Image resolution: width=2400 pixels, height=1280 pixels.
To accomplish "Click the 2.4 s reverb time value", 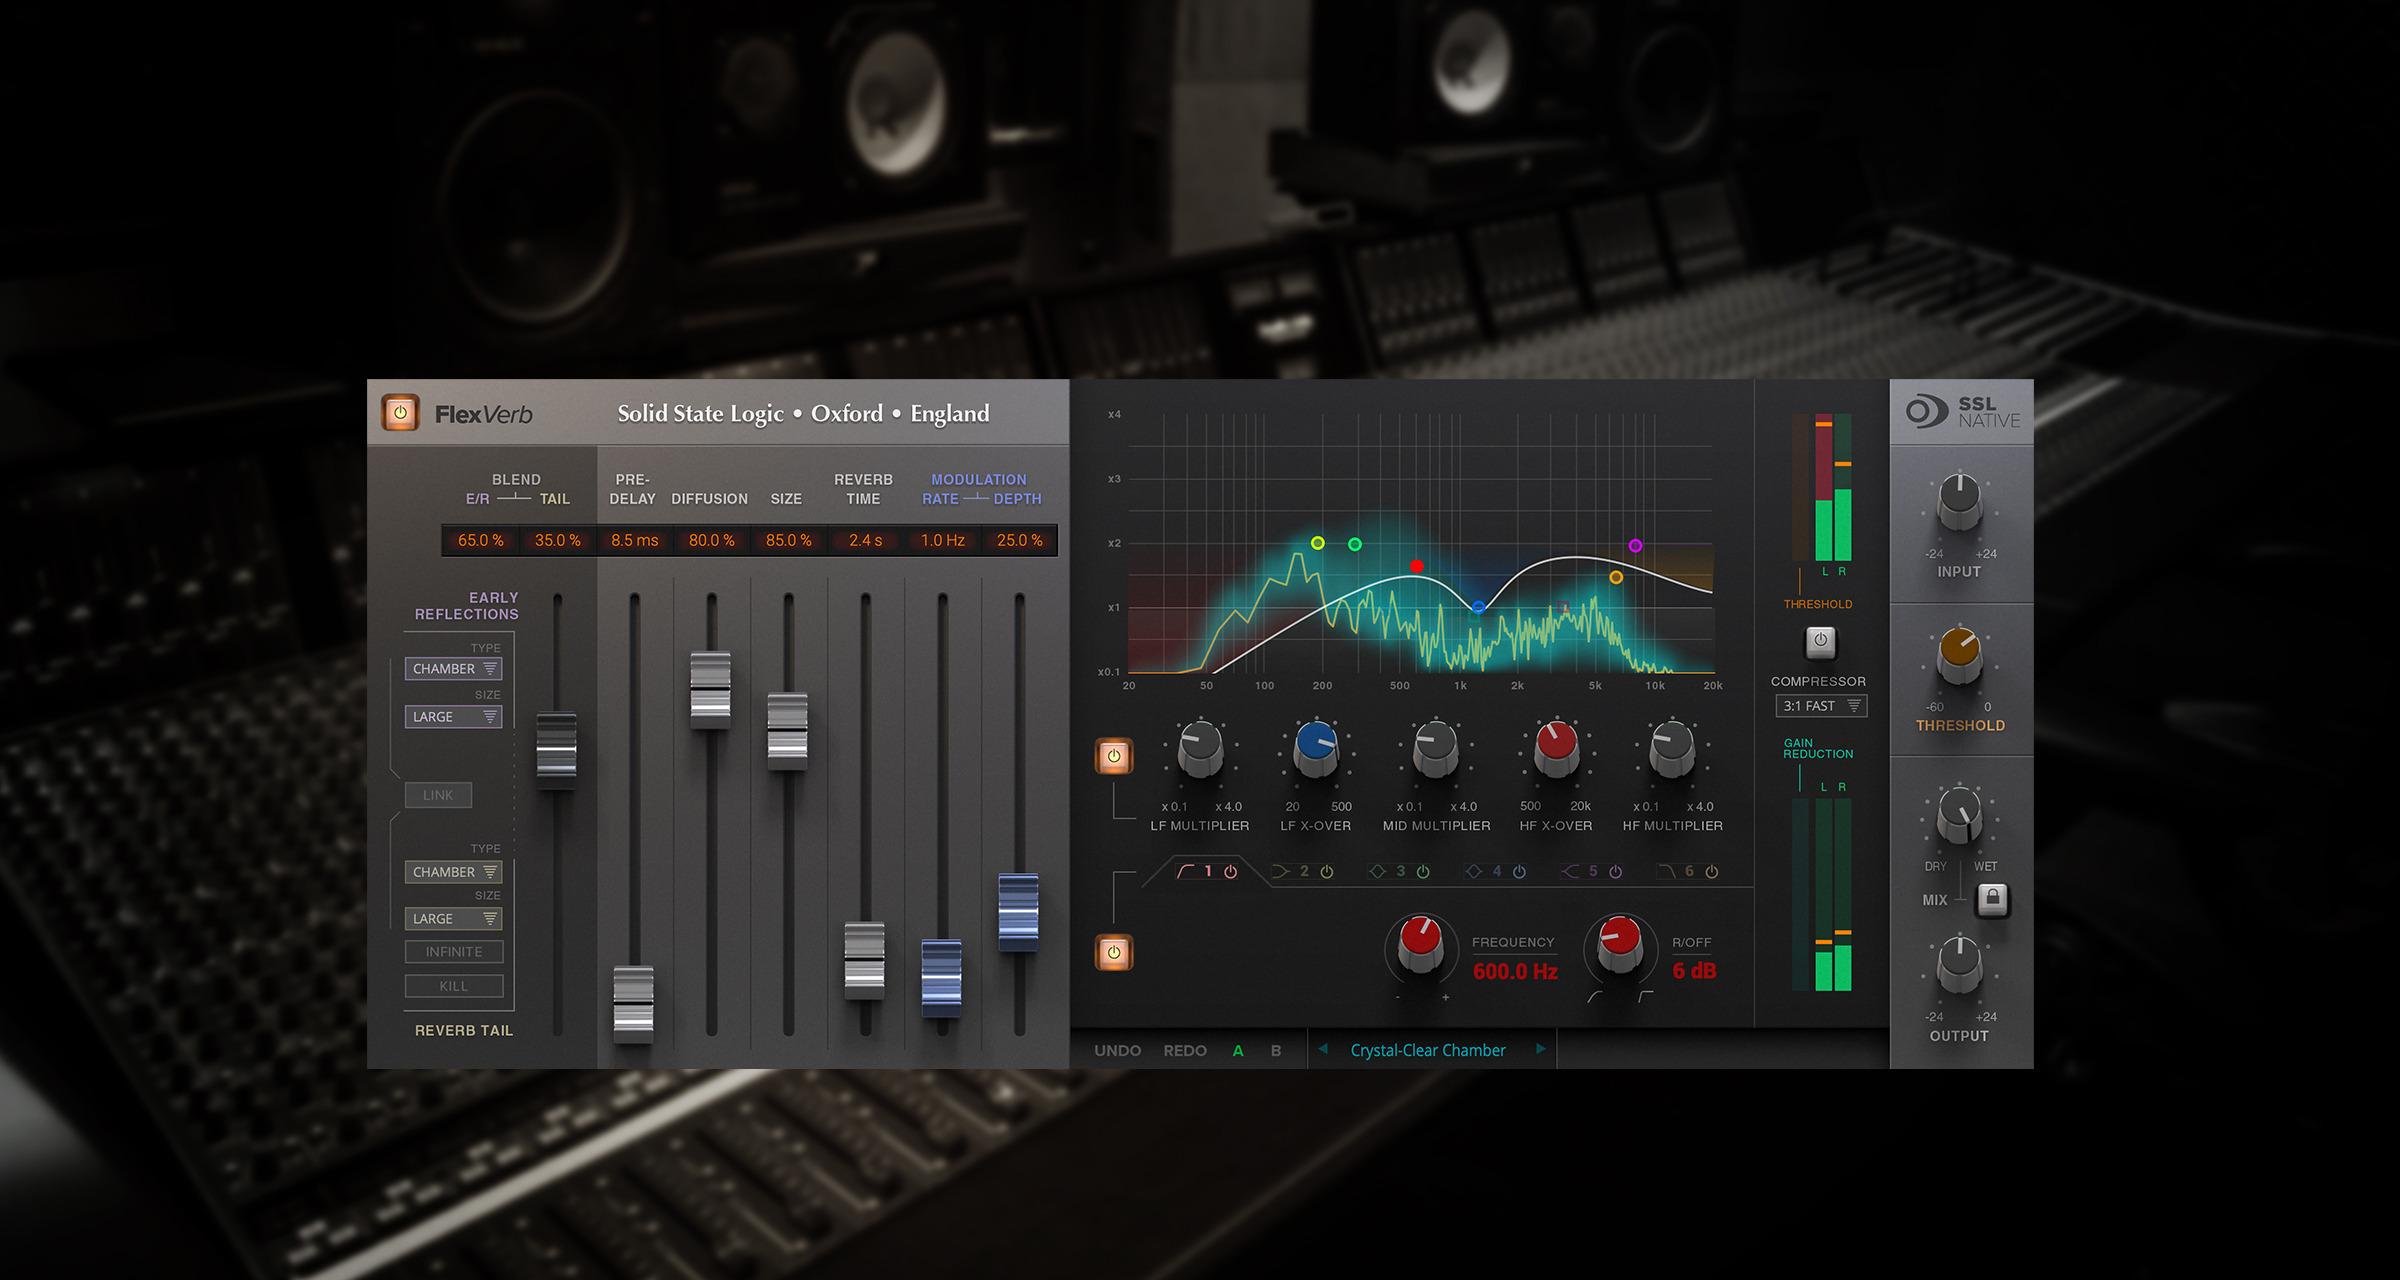I will 865,540.
